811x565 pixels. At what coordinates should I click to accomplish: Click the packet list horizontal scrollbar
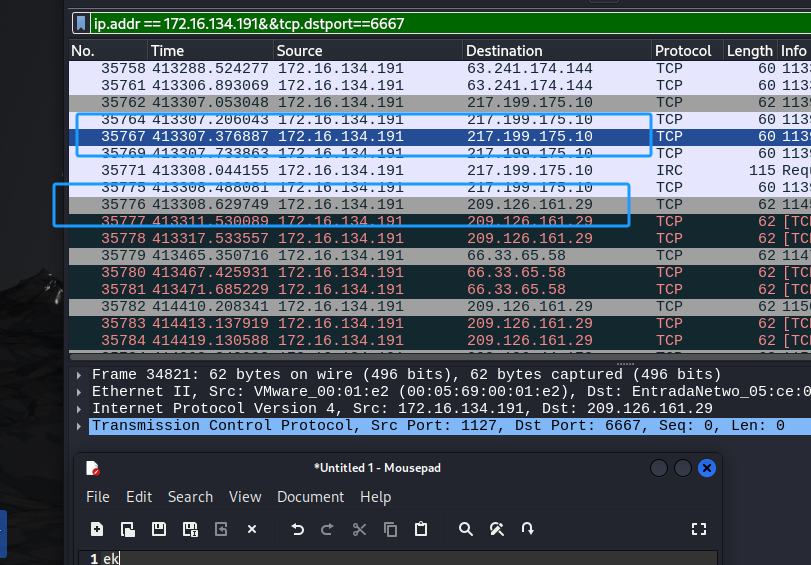[440, 356]
